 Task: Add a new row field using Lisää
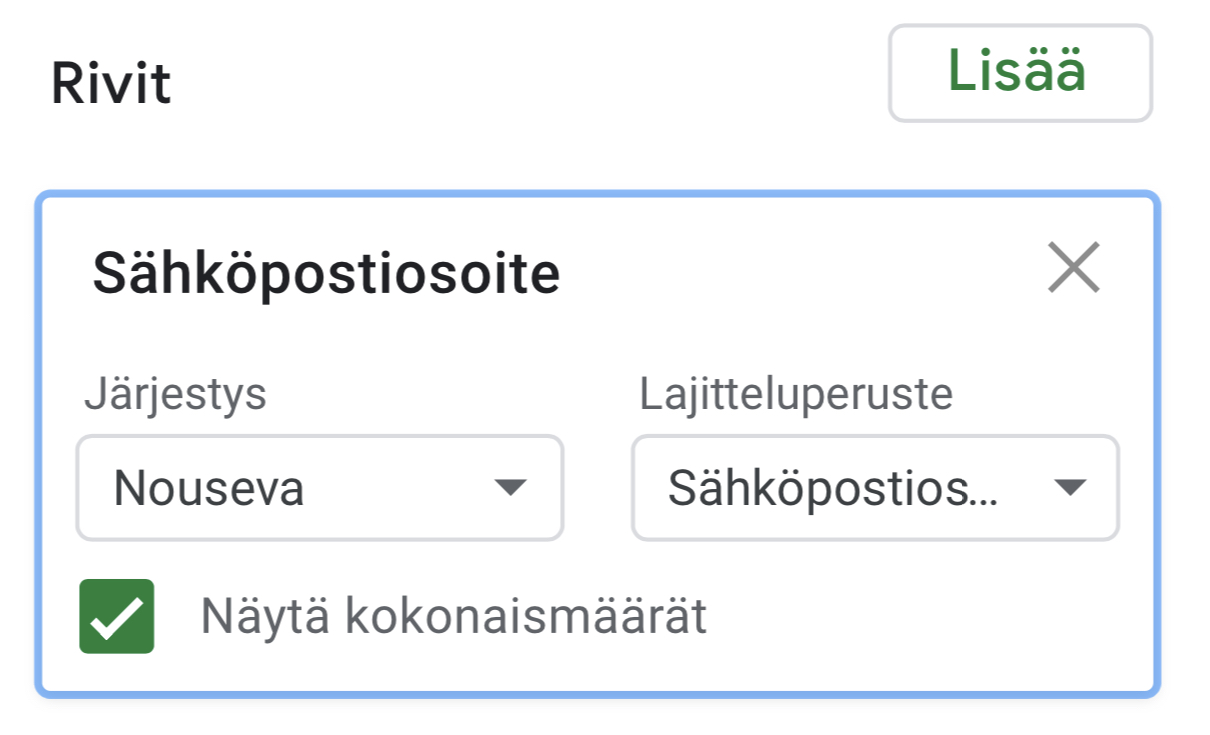(x=1019, y=74)
